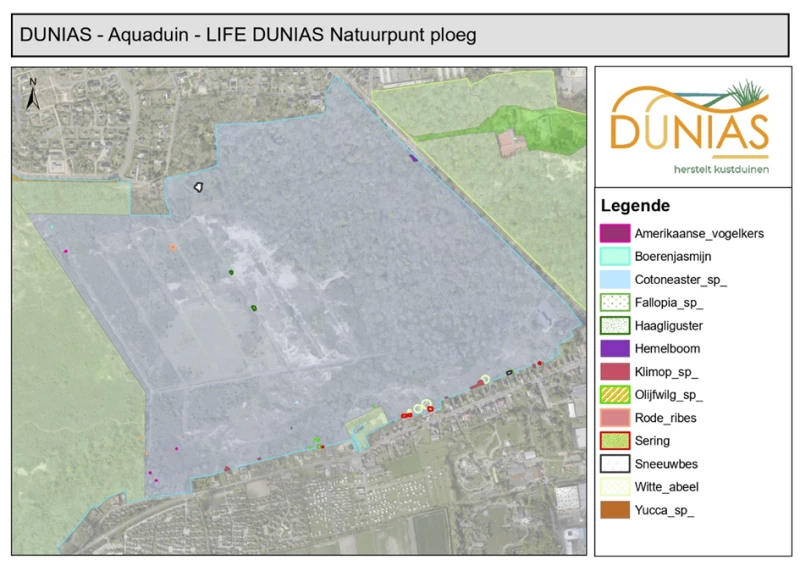Click the Legende heading
The image size is (800, 566).
point(635,206)
